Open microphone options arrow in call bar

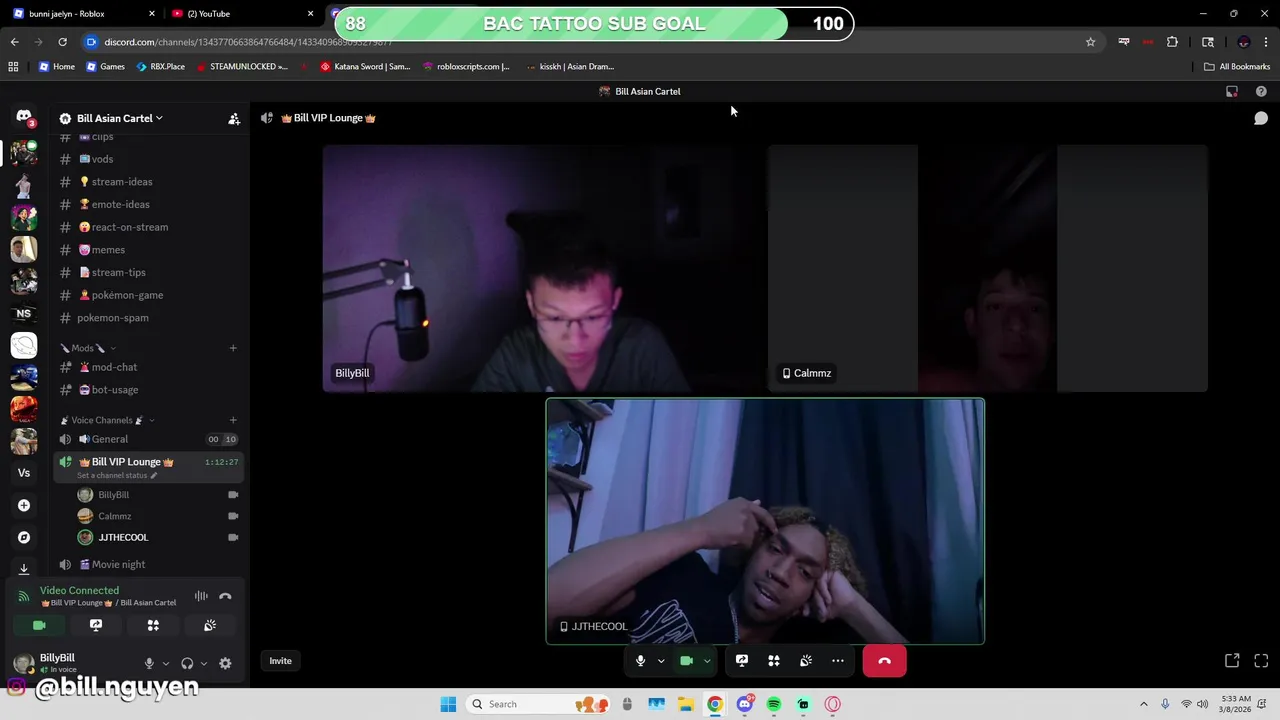tap(661, 661)
